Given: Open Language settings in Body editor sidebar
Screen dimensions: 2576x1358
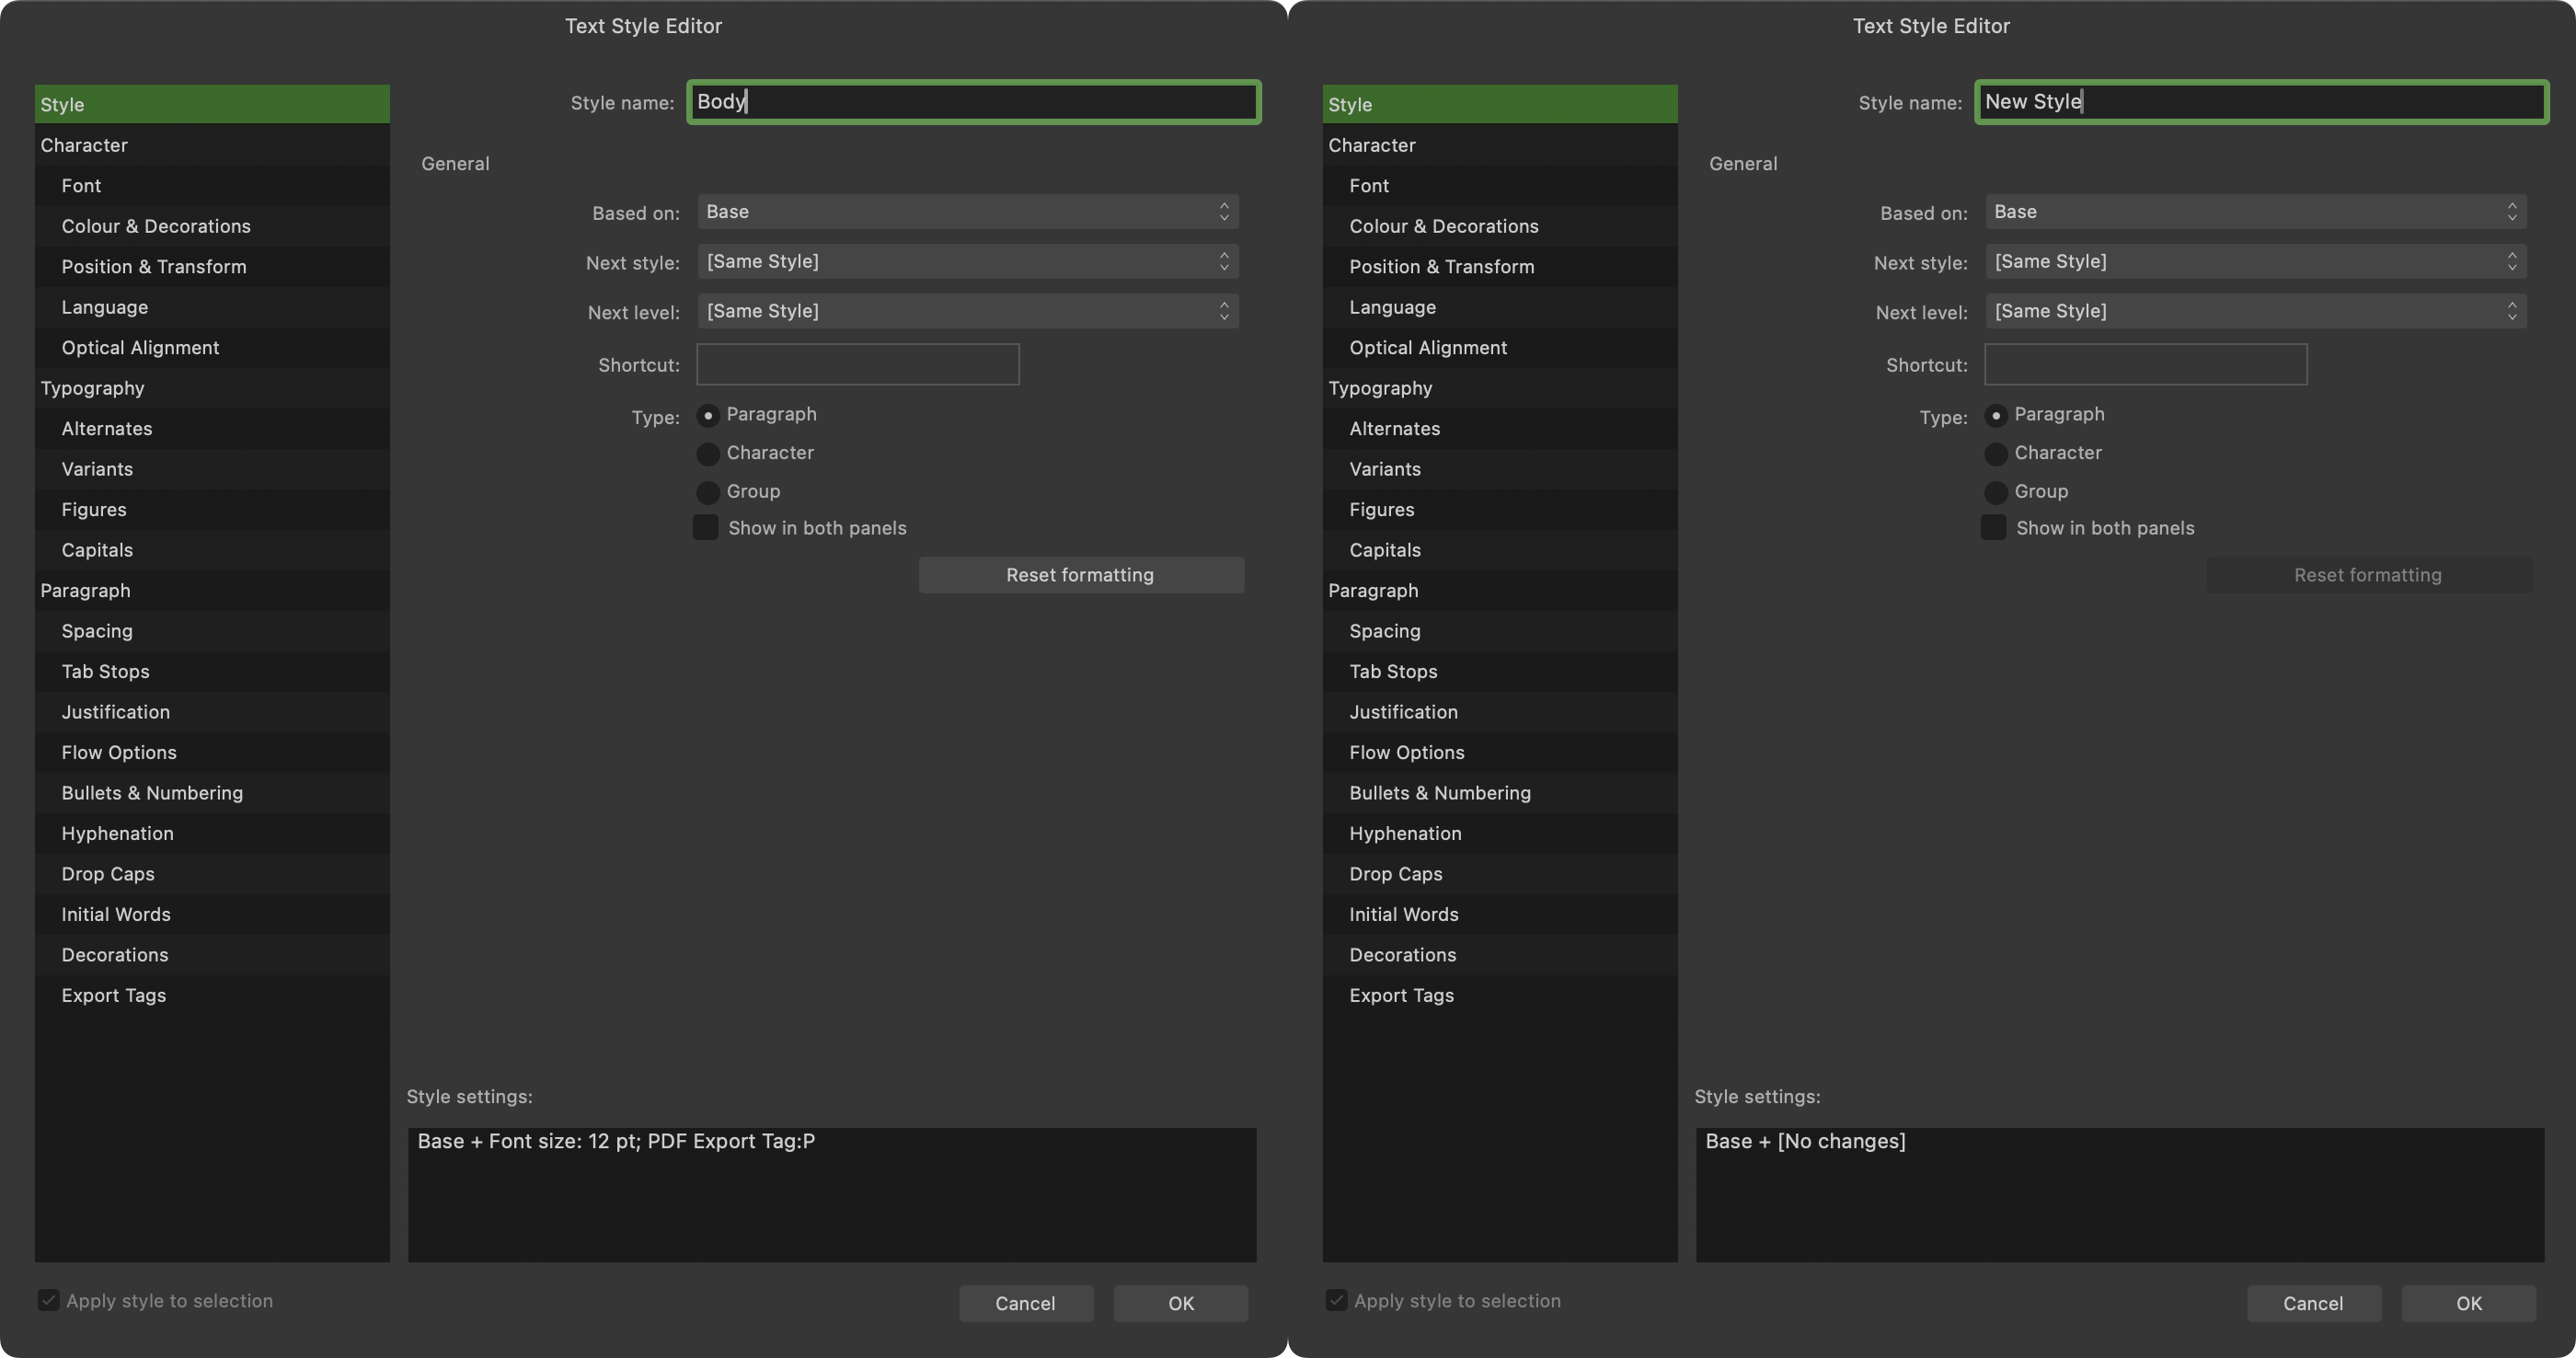Looking at the screenshot, I should click(x=212, y=307).
